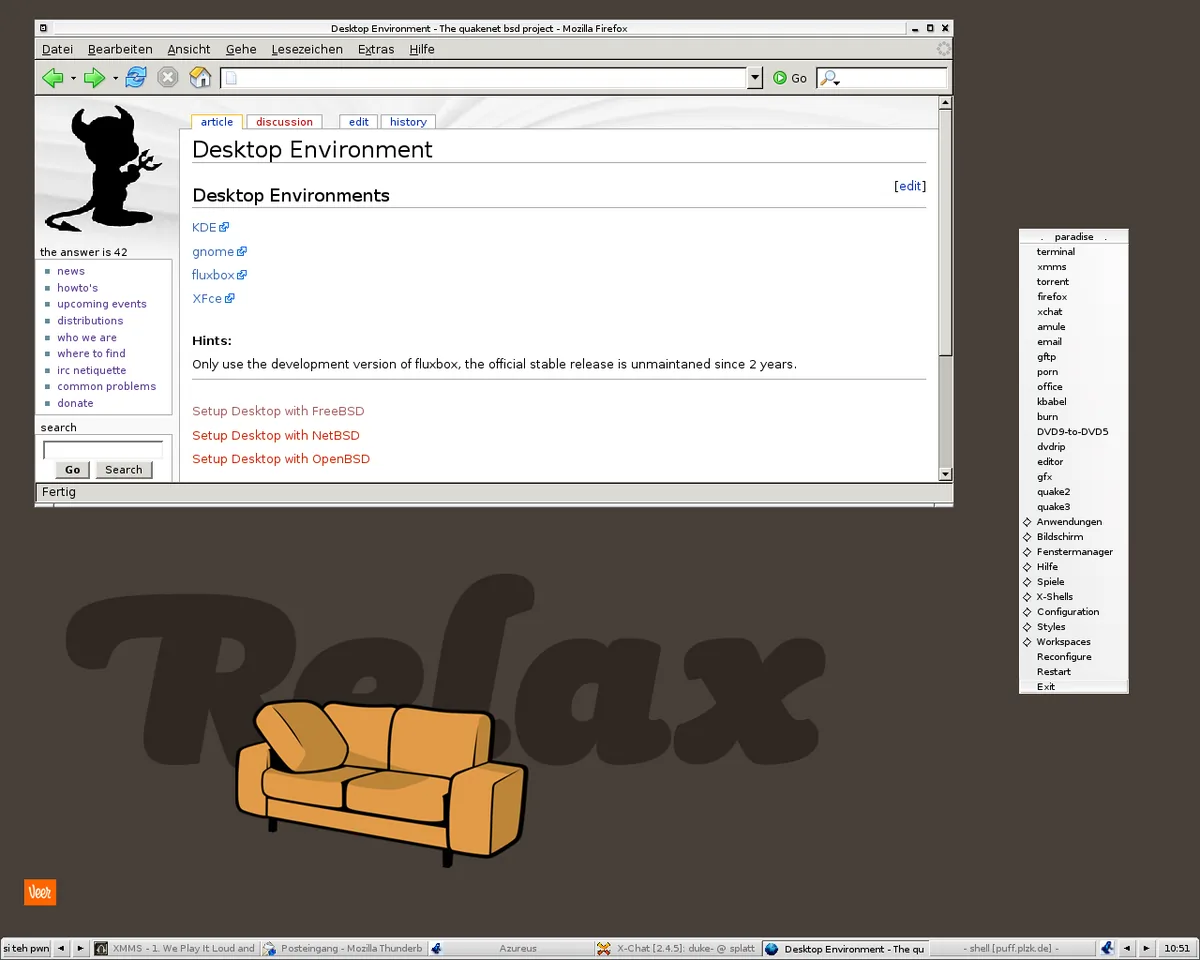The image size is (1200, 960).
Task: Click the wiki sidebar Go button
Action: coord(73,470)
